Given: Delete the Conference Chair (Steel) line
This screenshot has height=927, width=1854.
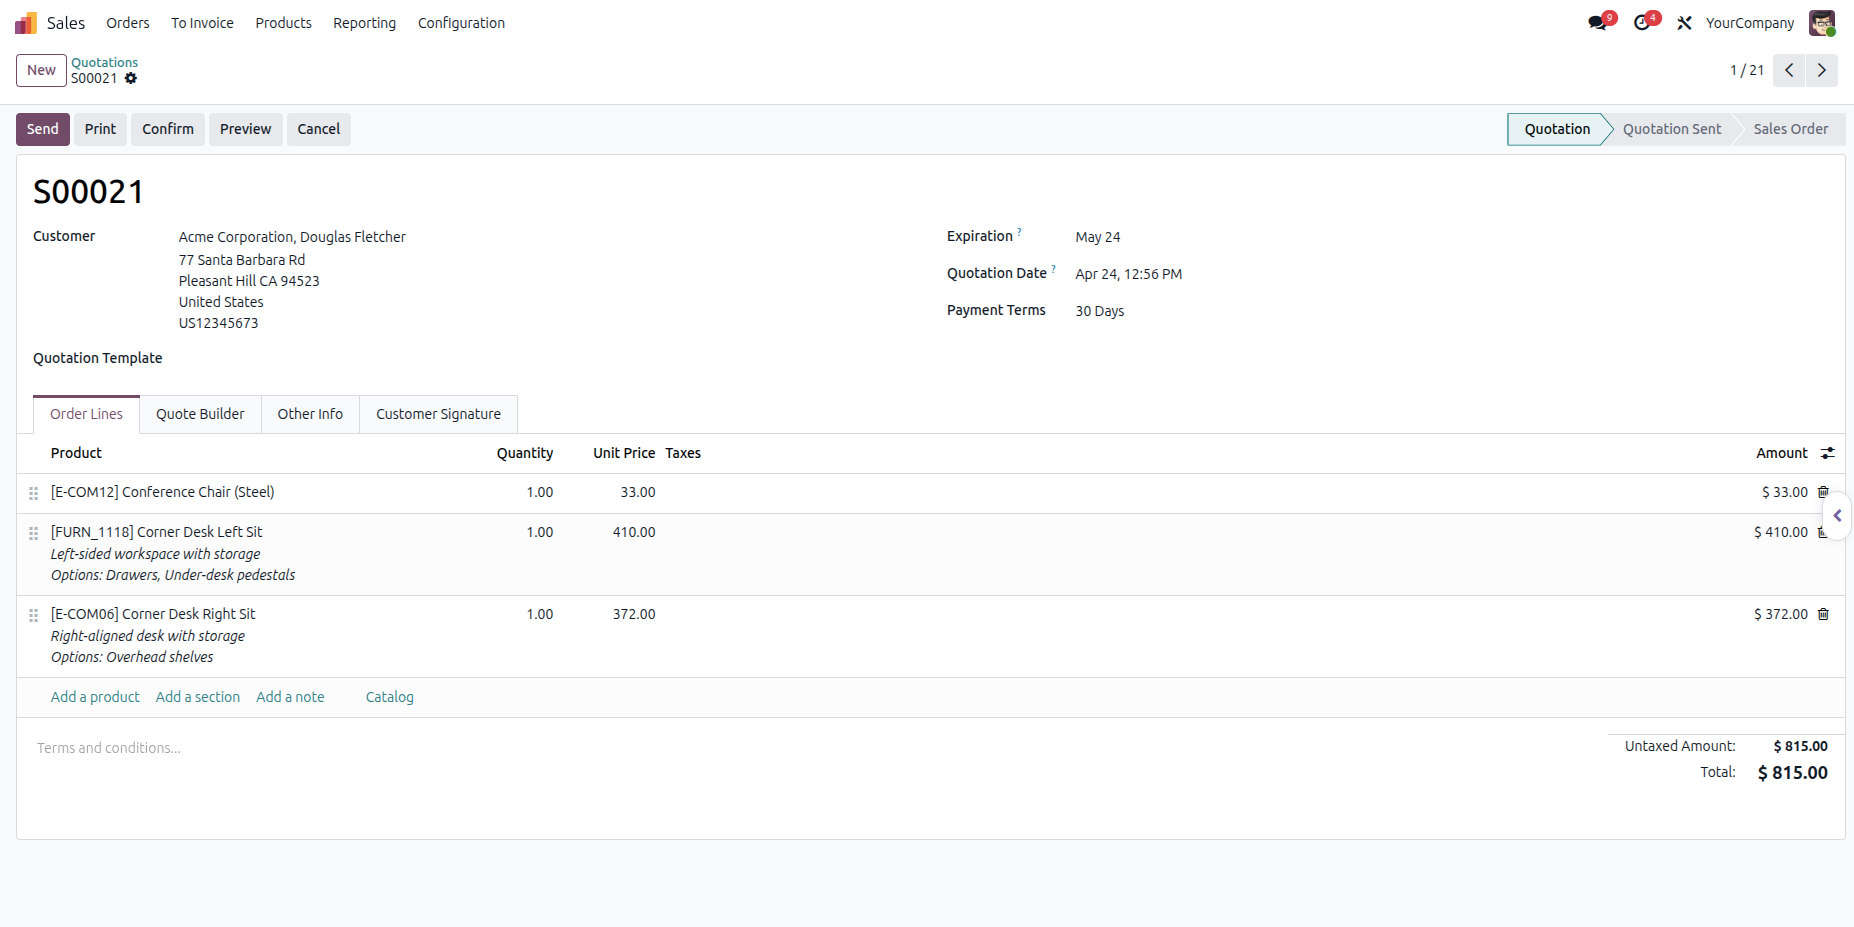Looking at the screenshot, I should (1823, 492).
